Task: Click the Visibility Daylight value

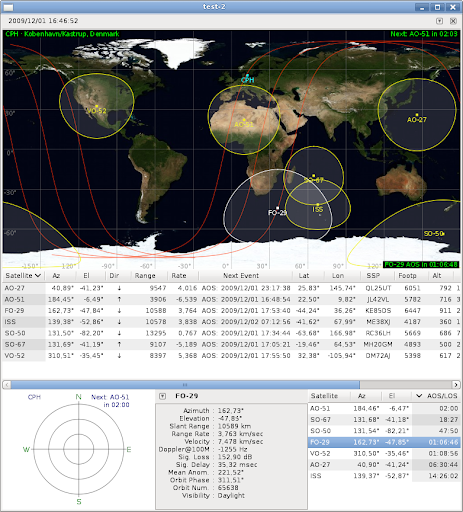Action: (231, 495)
